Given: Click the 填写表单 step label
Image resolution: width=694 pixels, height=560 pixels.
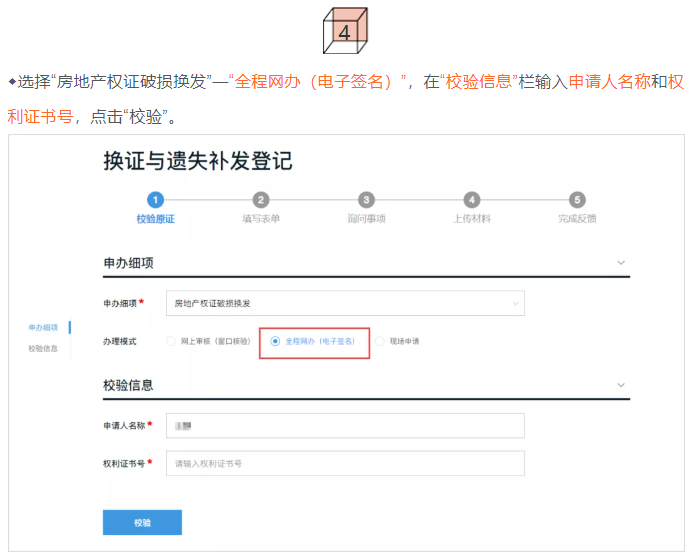Looking at the screenshot, I should (261, 218).
